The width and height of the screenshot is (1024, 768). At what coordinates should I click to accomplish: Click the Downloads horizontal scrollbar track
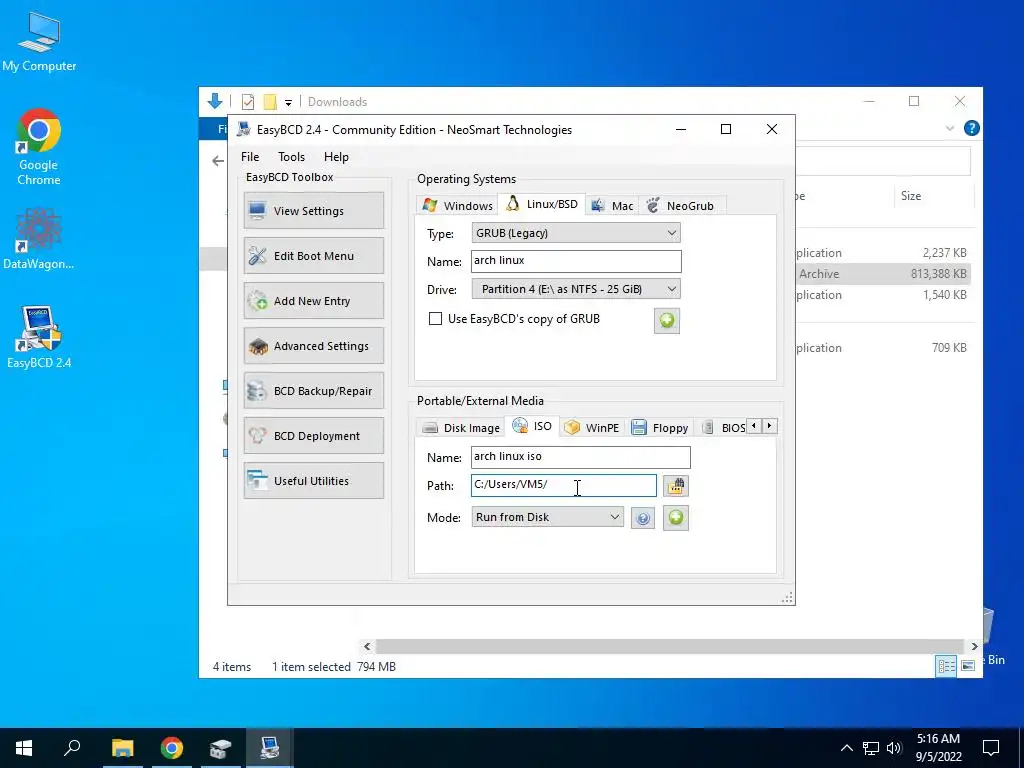tap(669, 647)
